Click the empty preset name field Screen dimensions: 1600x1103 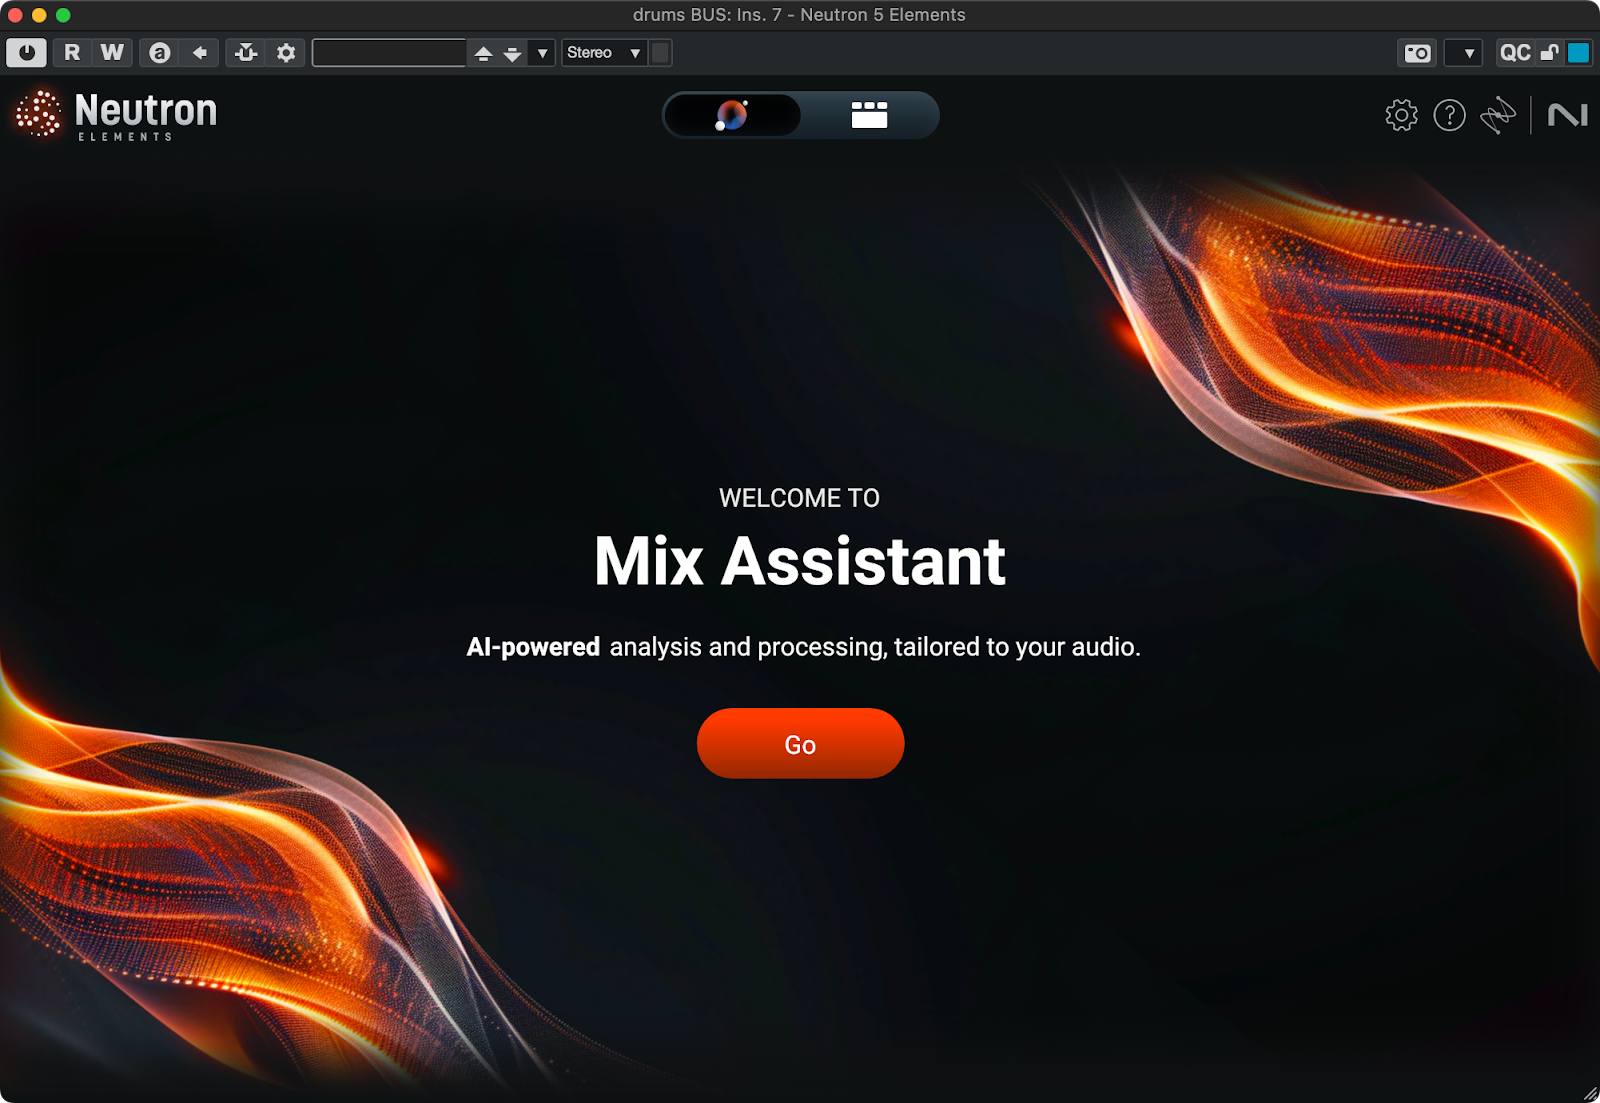(389, 53)
